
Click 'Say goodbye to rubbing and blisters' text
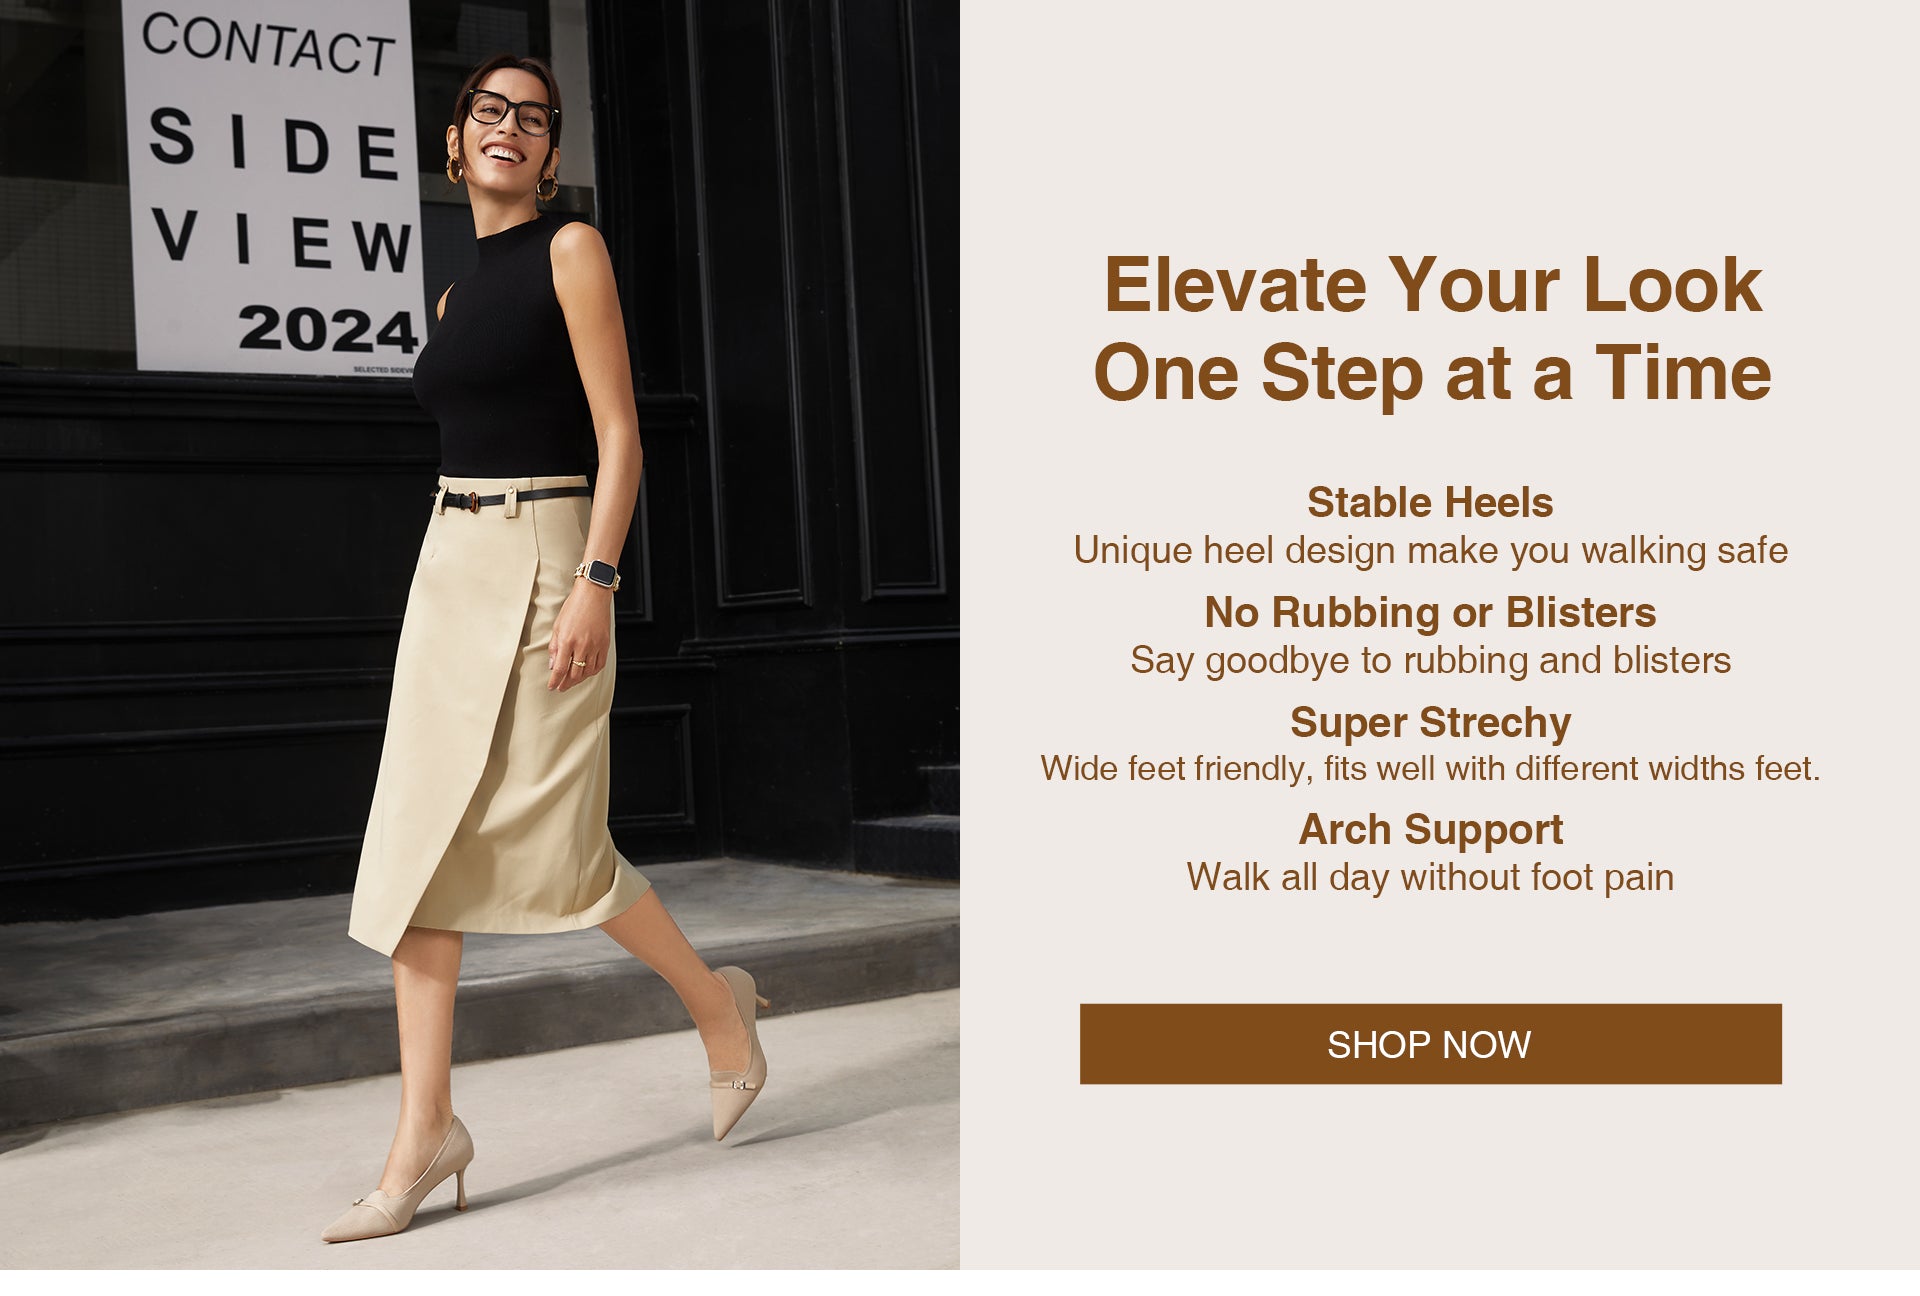coord(1430,660)
